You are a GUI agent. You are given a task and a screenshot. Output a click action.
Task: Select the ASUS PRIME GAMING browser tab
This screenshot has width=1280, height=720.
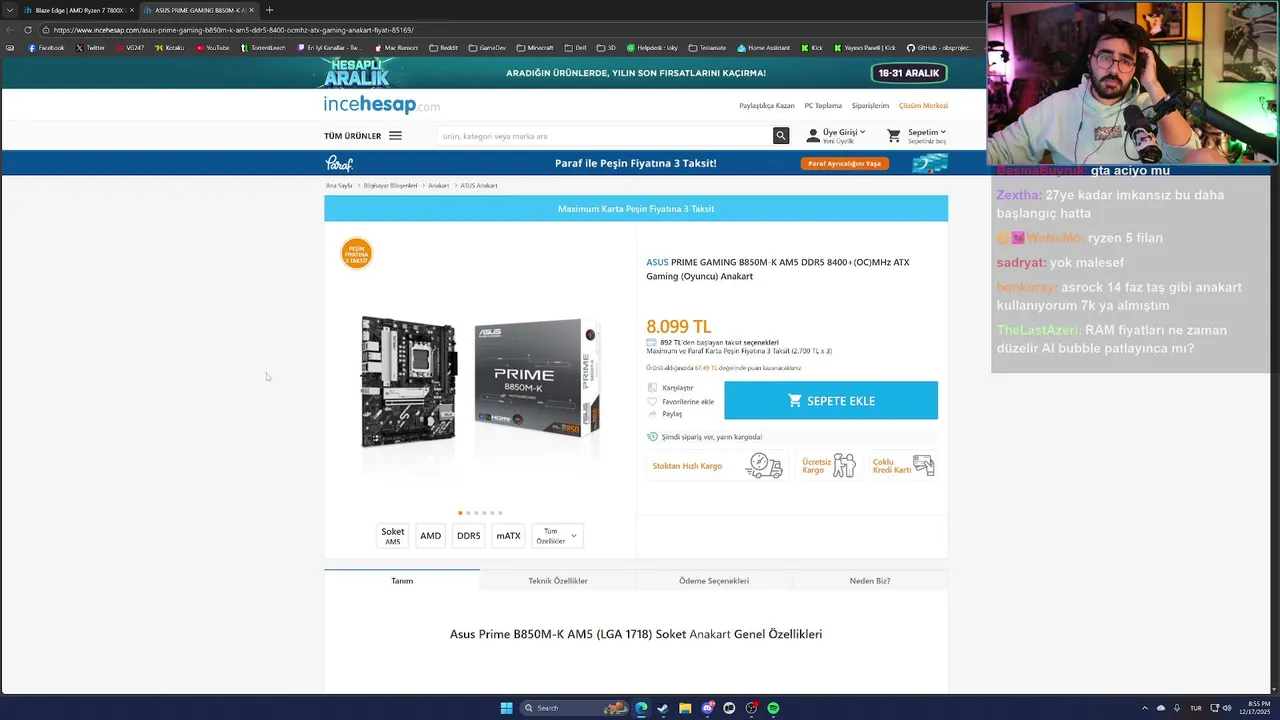click(198, 10)
